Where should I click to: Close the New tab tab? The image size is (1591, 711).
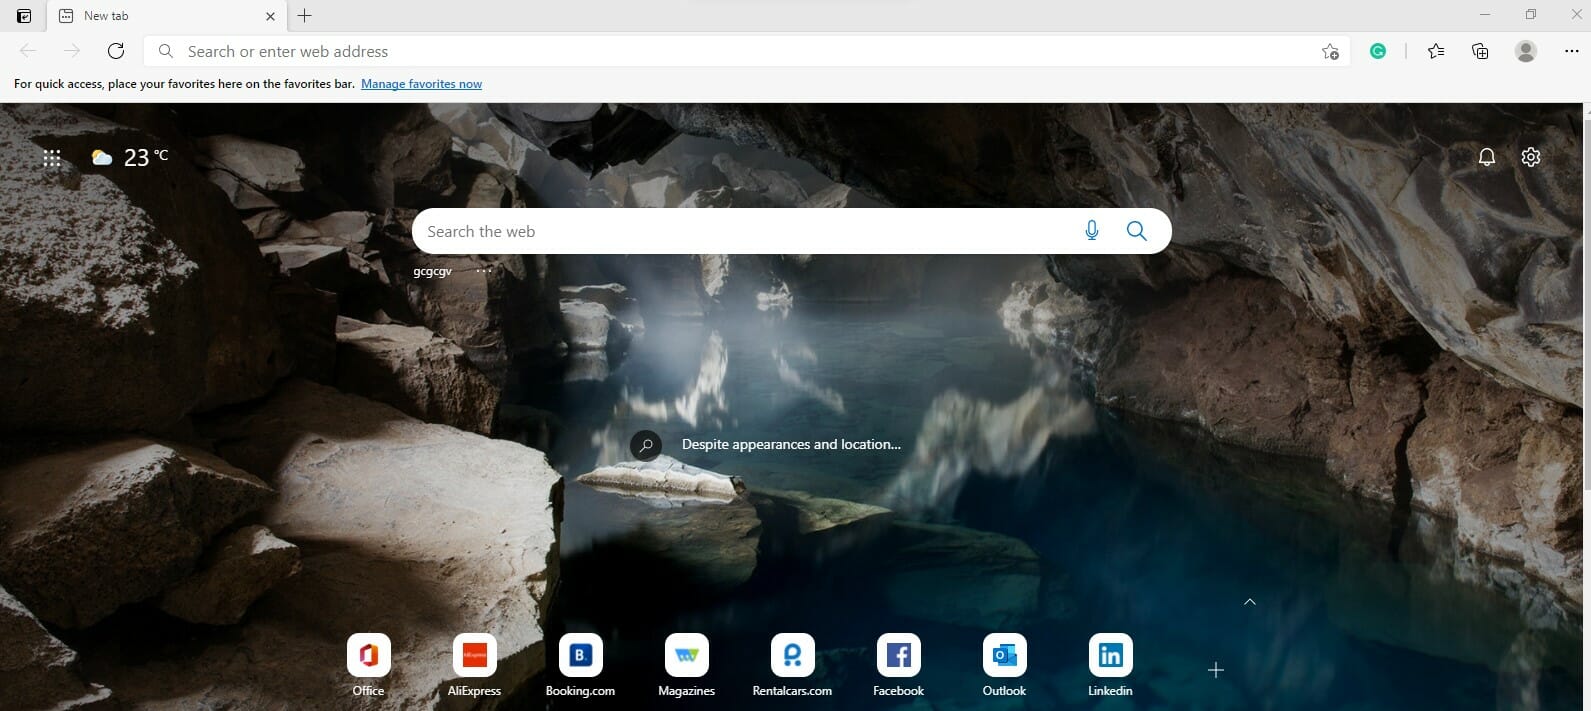coord(270,16)
